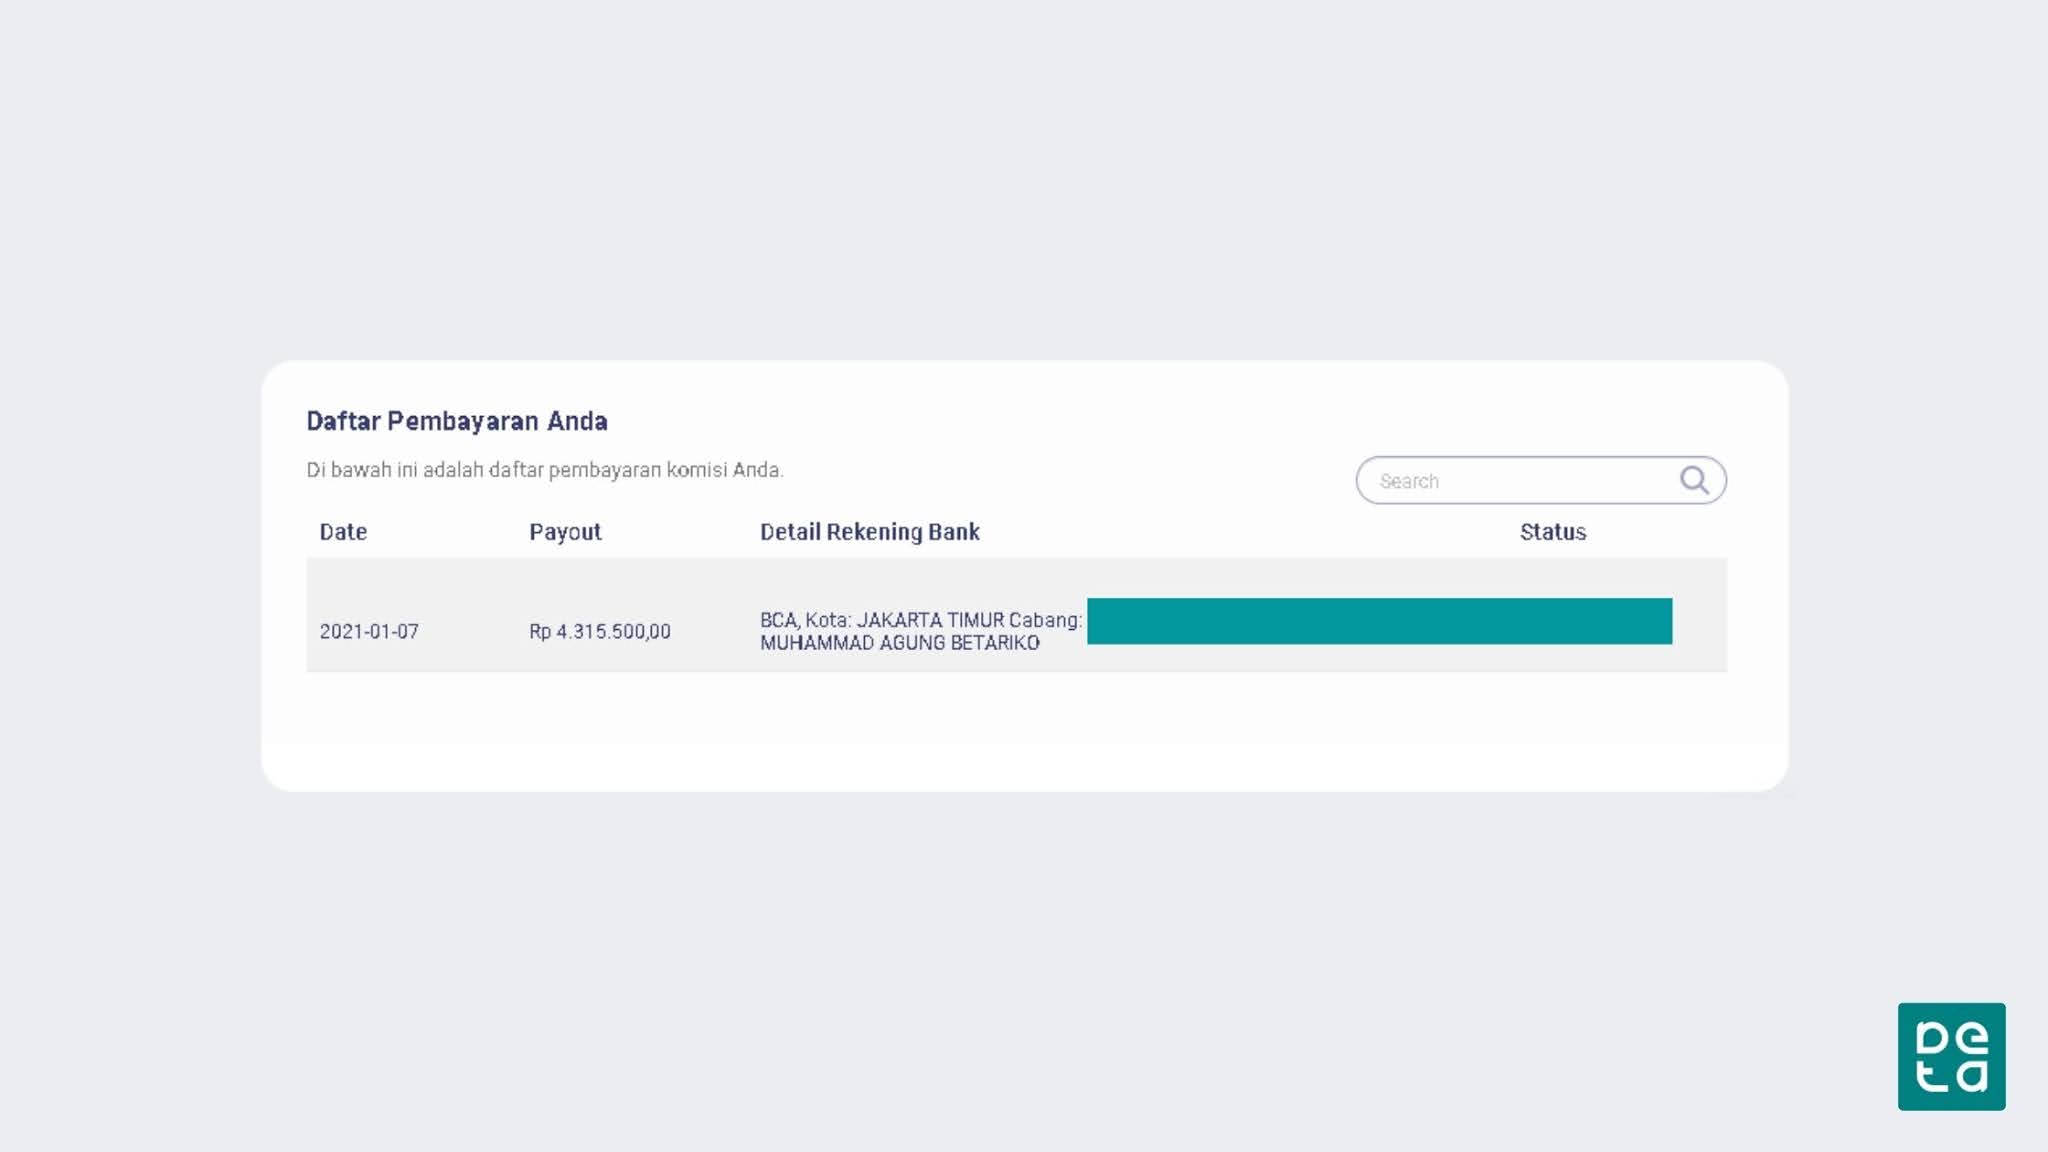Click the Search placeholder text
The width and height of the screenshot is (2048, 1152).
1408,481
